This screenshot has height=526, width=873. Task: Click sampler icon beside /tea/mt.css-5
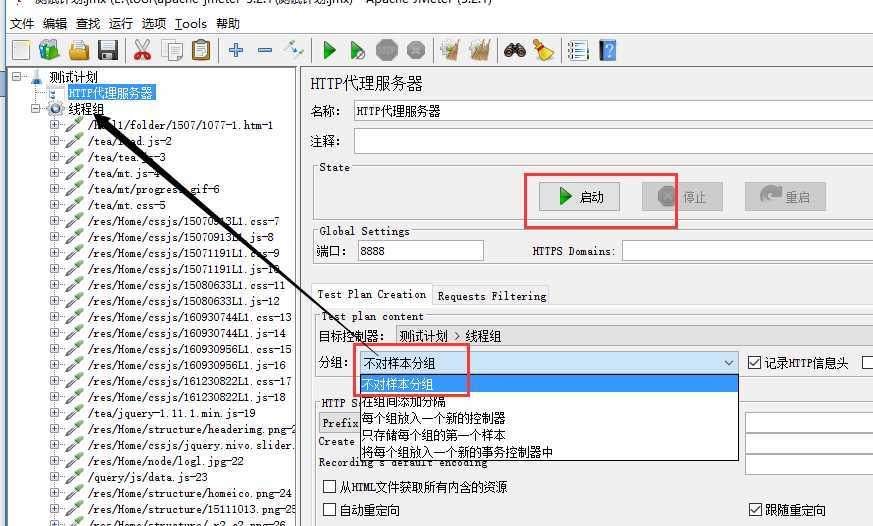74,205
